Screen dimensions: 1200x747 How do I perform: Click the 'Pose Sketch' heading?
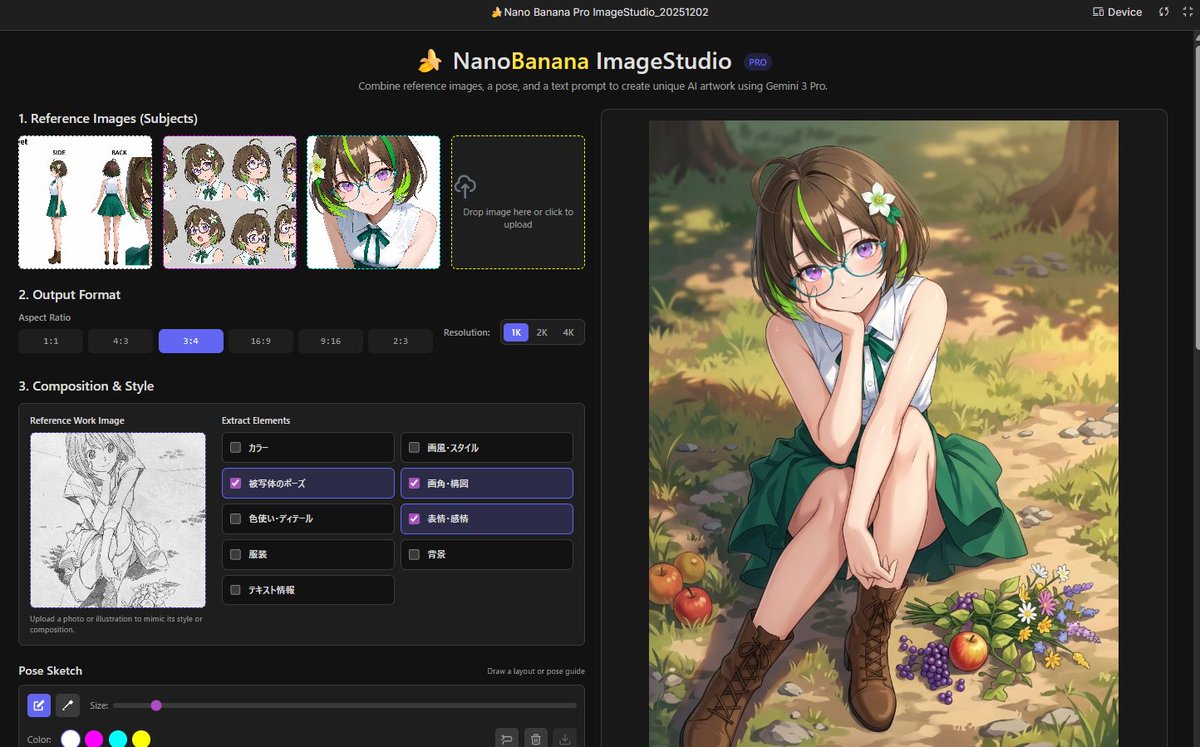click(x=50, y=670)
